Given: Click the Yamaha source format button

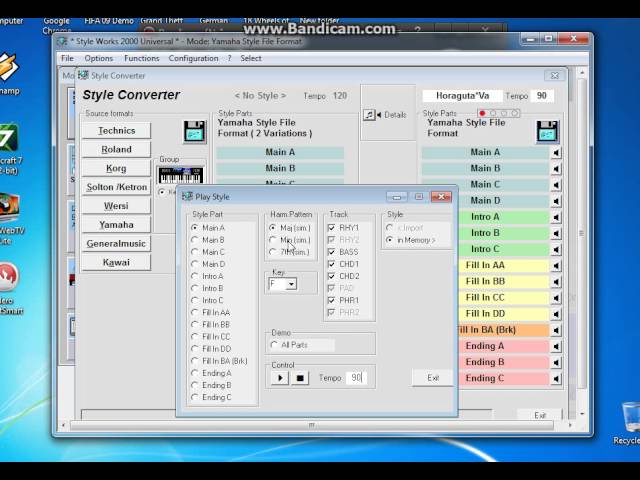Looking at the screenshot, I should (x=116, y=225).
